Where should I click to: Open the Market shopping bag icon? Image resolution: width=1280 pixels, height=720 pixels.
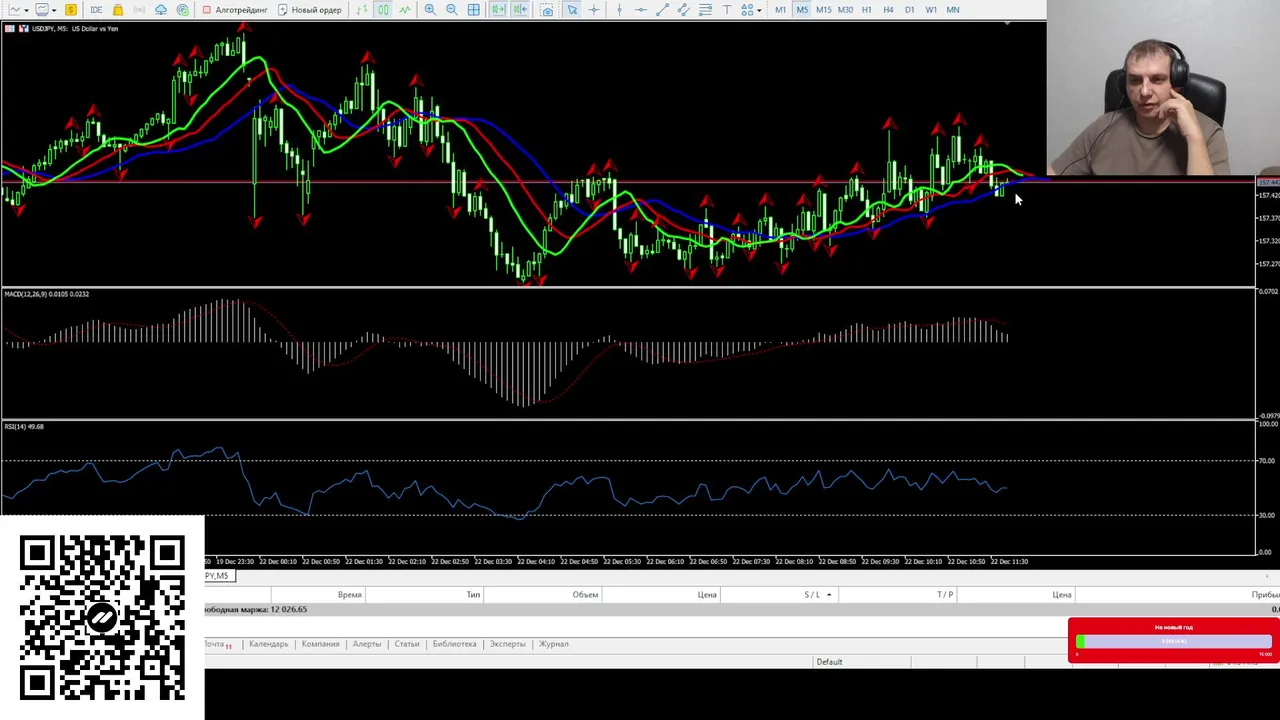click(x=118, y=10)
